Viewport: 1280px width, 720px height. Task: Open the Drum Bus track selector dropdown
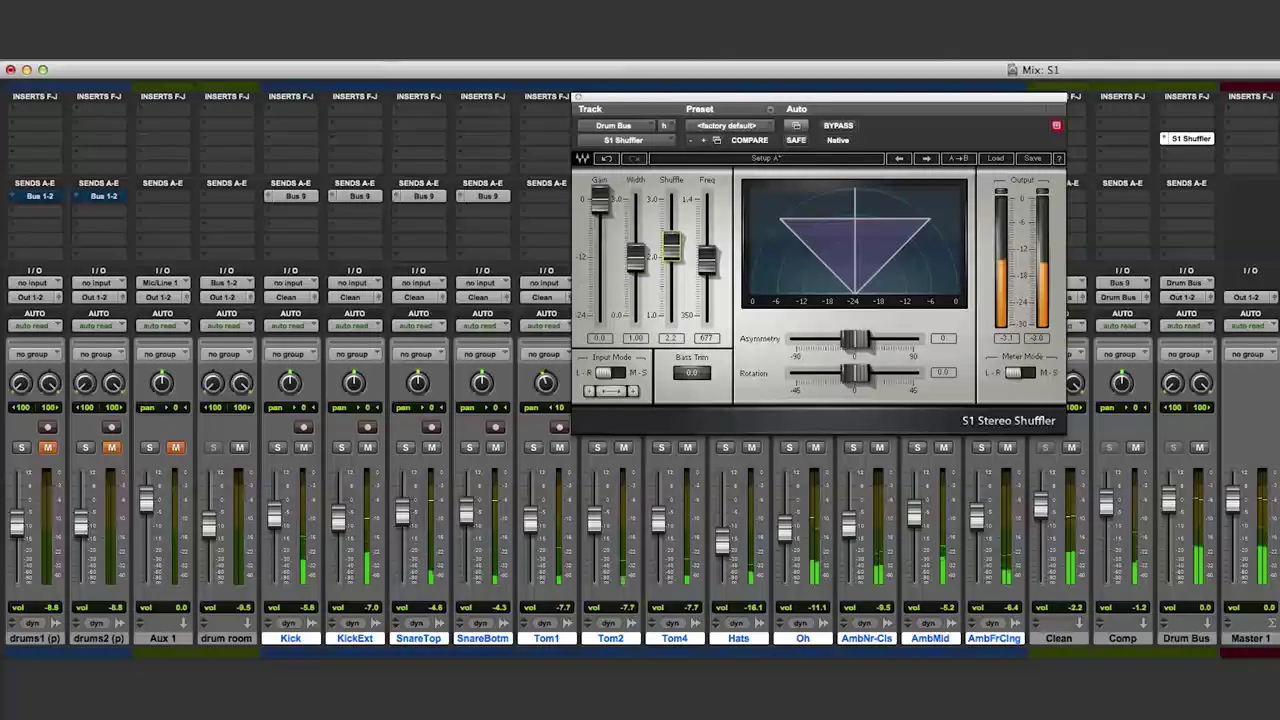(x=615, y=126)
